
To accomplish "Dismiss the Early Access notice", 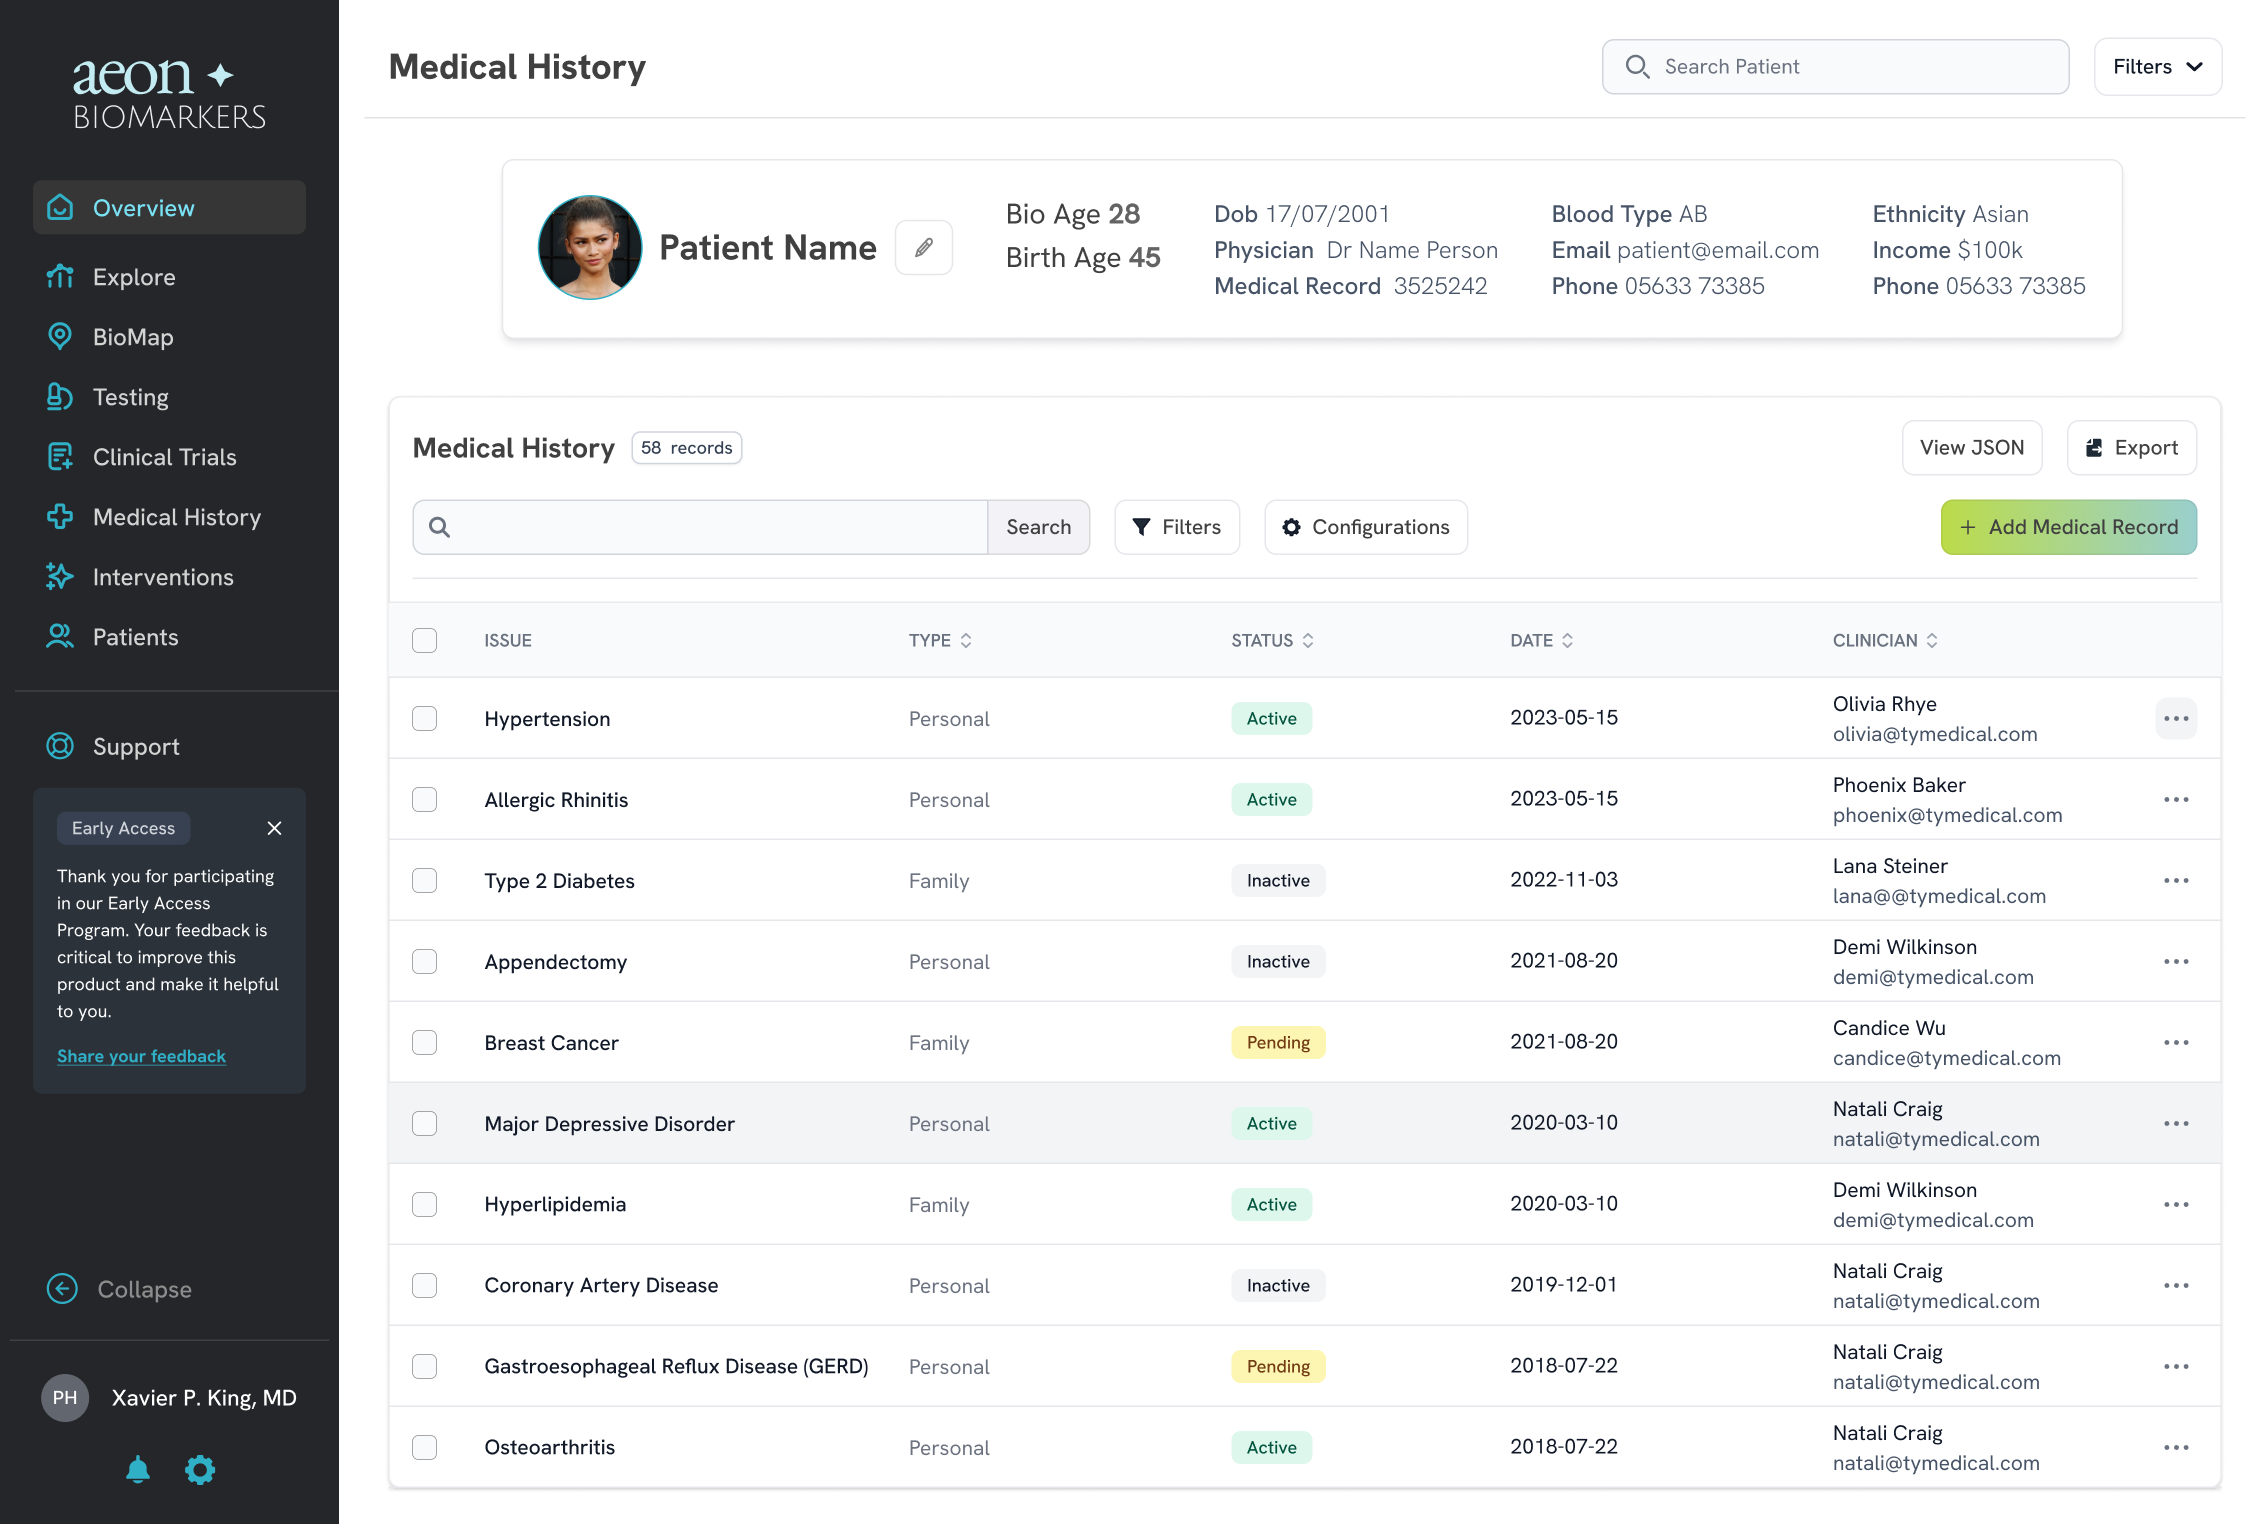I will pos(274,828).
